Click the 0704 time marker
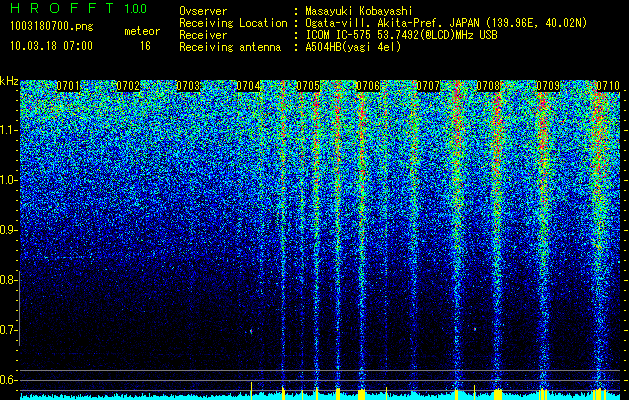This screenshot has width=629, height=400. 248,86
